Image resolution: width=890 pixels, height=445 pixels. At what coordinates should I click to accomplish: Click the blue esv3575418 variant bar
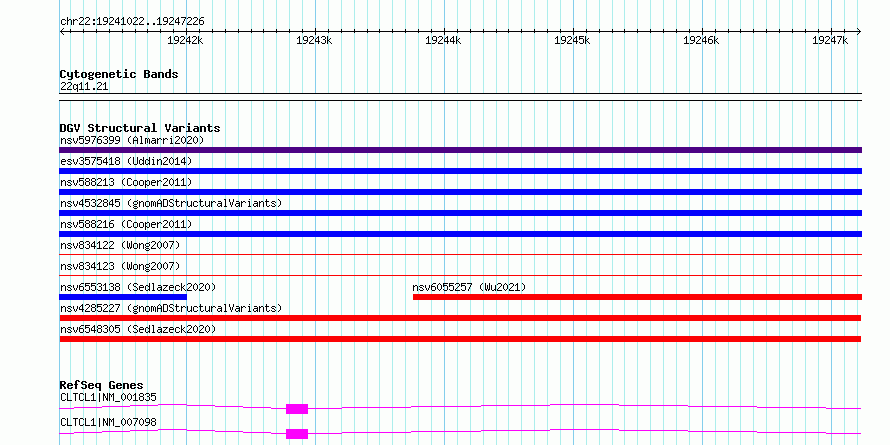tap(460, 171)
